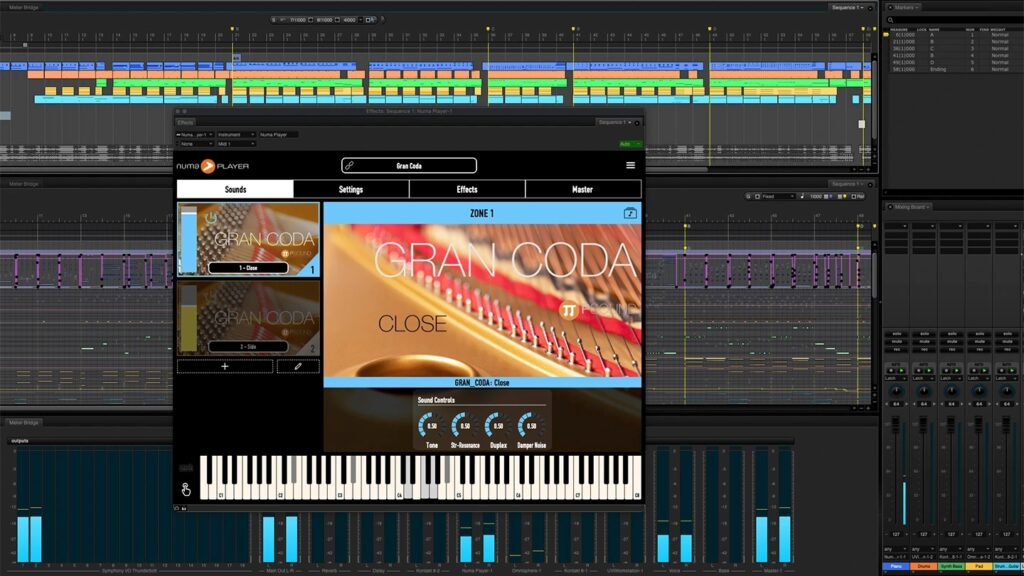1024x576 pixels.
Task: Mute the Synth Bass mixer channel
Action: [x=952, y=342]
